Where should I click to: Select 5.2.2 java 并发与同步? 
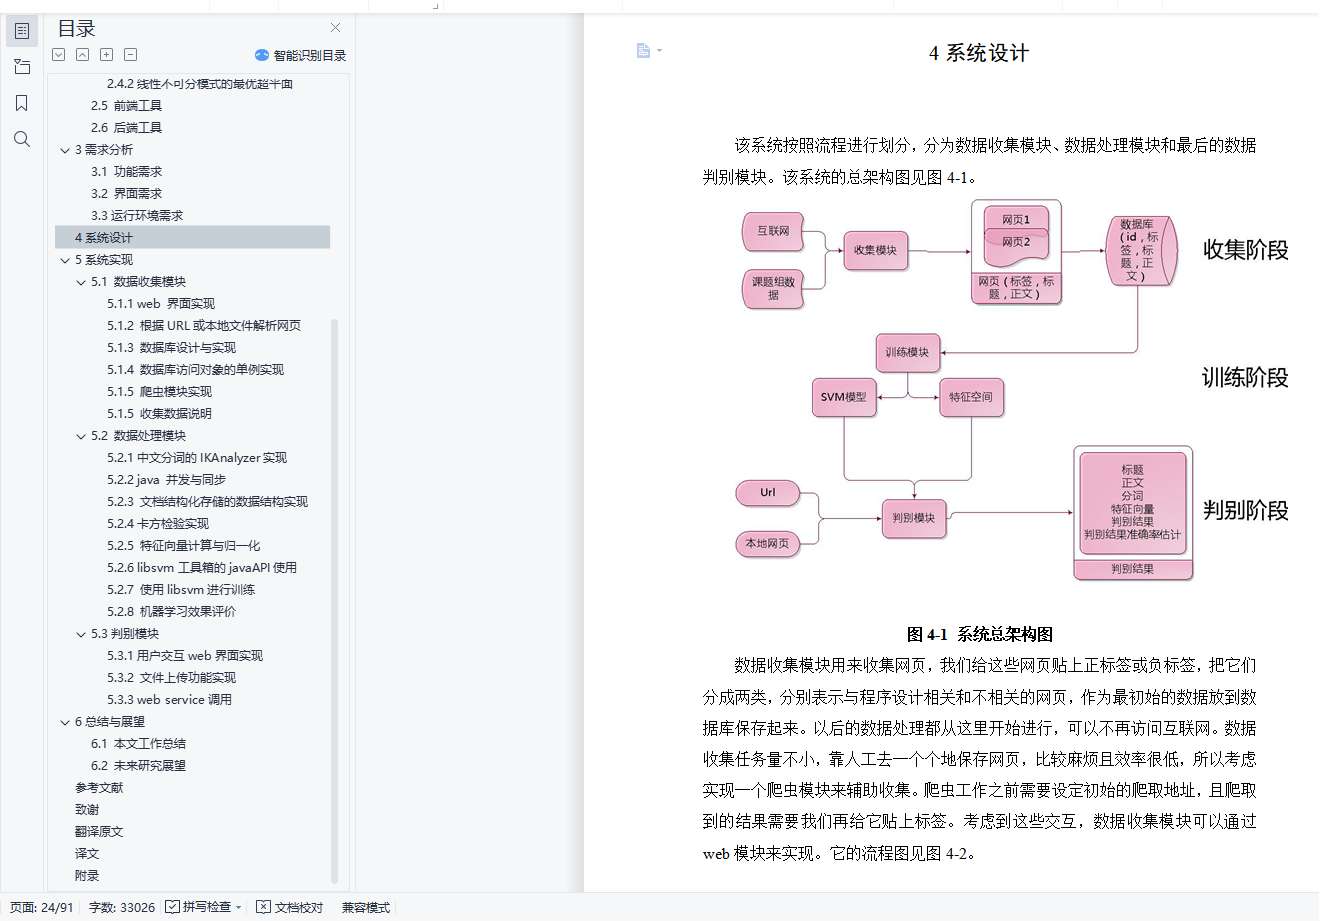pos(167,480)
